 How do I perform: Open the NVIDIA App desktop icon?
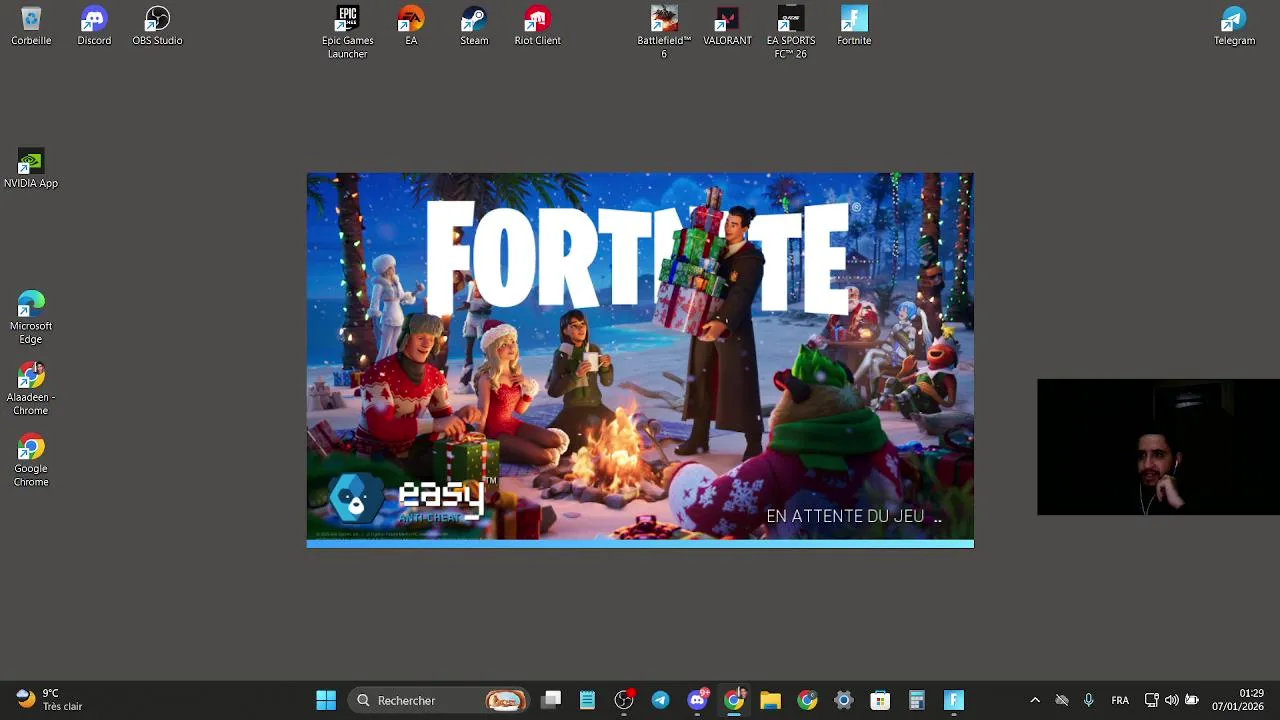31,169
